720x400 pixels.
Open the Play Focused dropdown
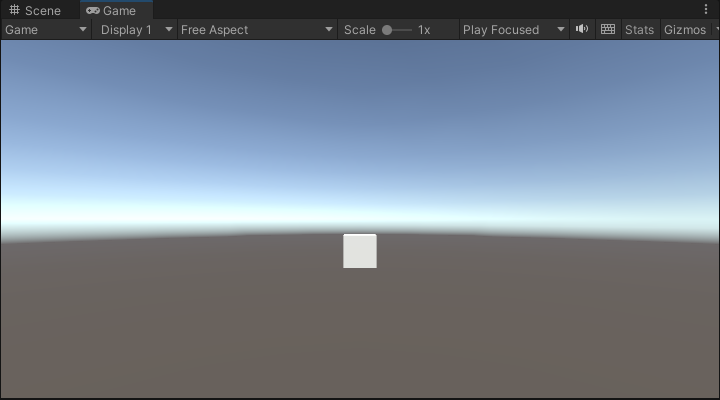pos(514,29)
